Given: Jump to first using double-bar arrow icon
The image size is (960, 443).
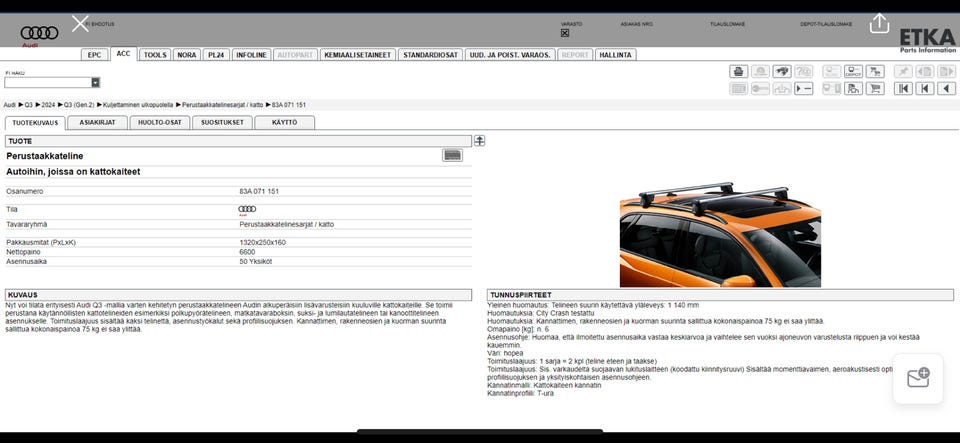Looking at the screenshot, I should [x=903, y=89].
